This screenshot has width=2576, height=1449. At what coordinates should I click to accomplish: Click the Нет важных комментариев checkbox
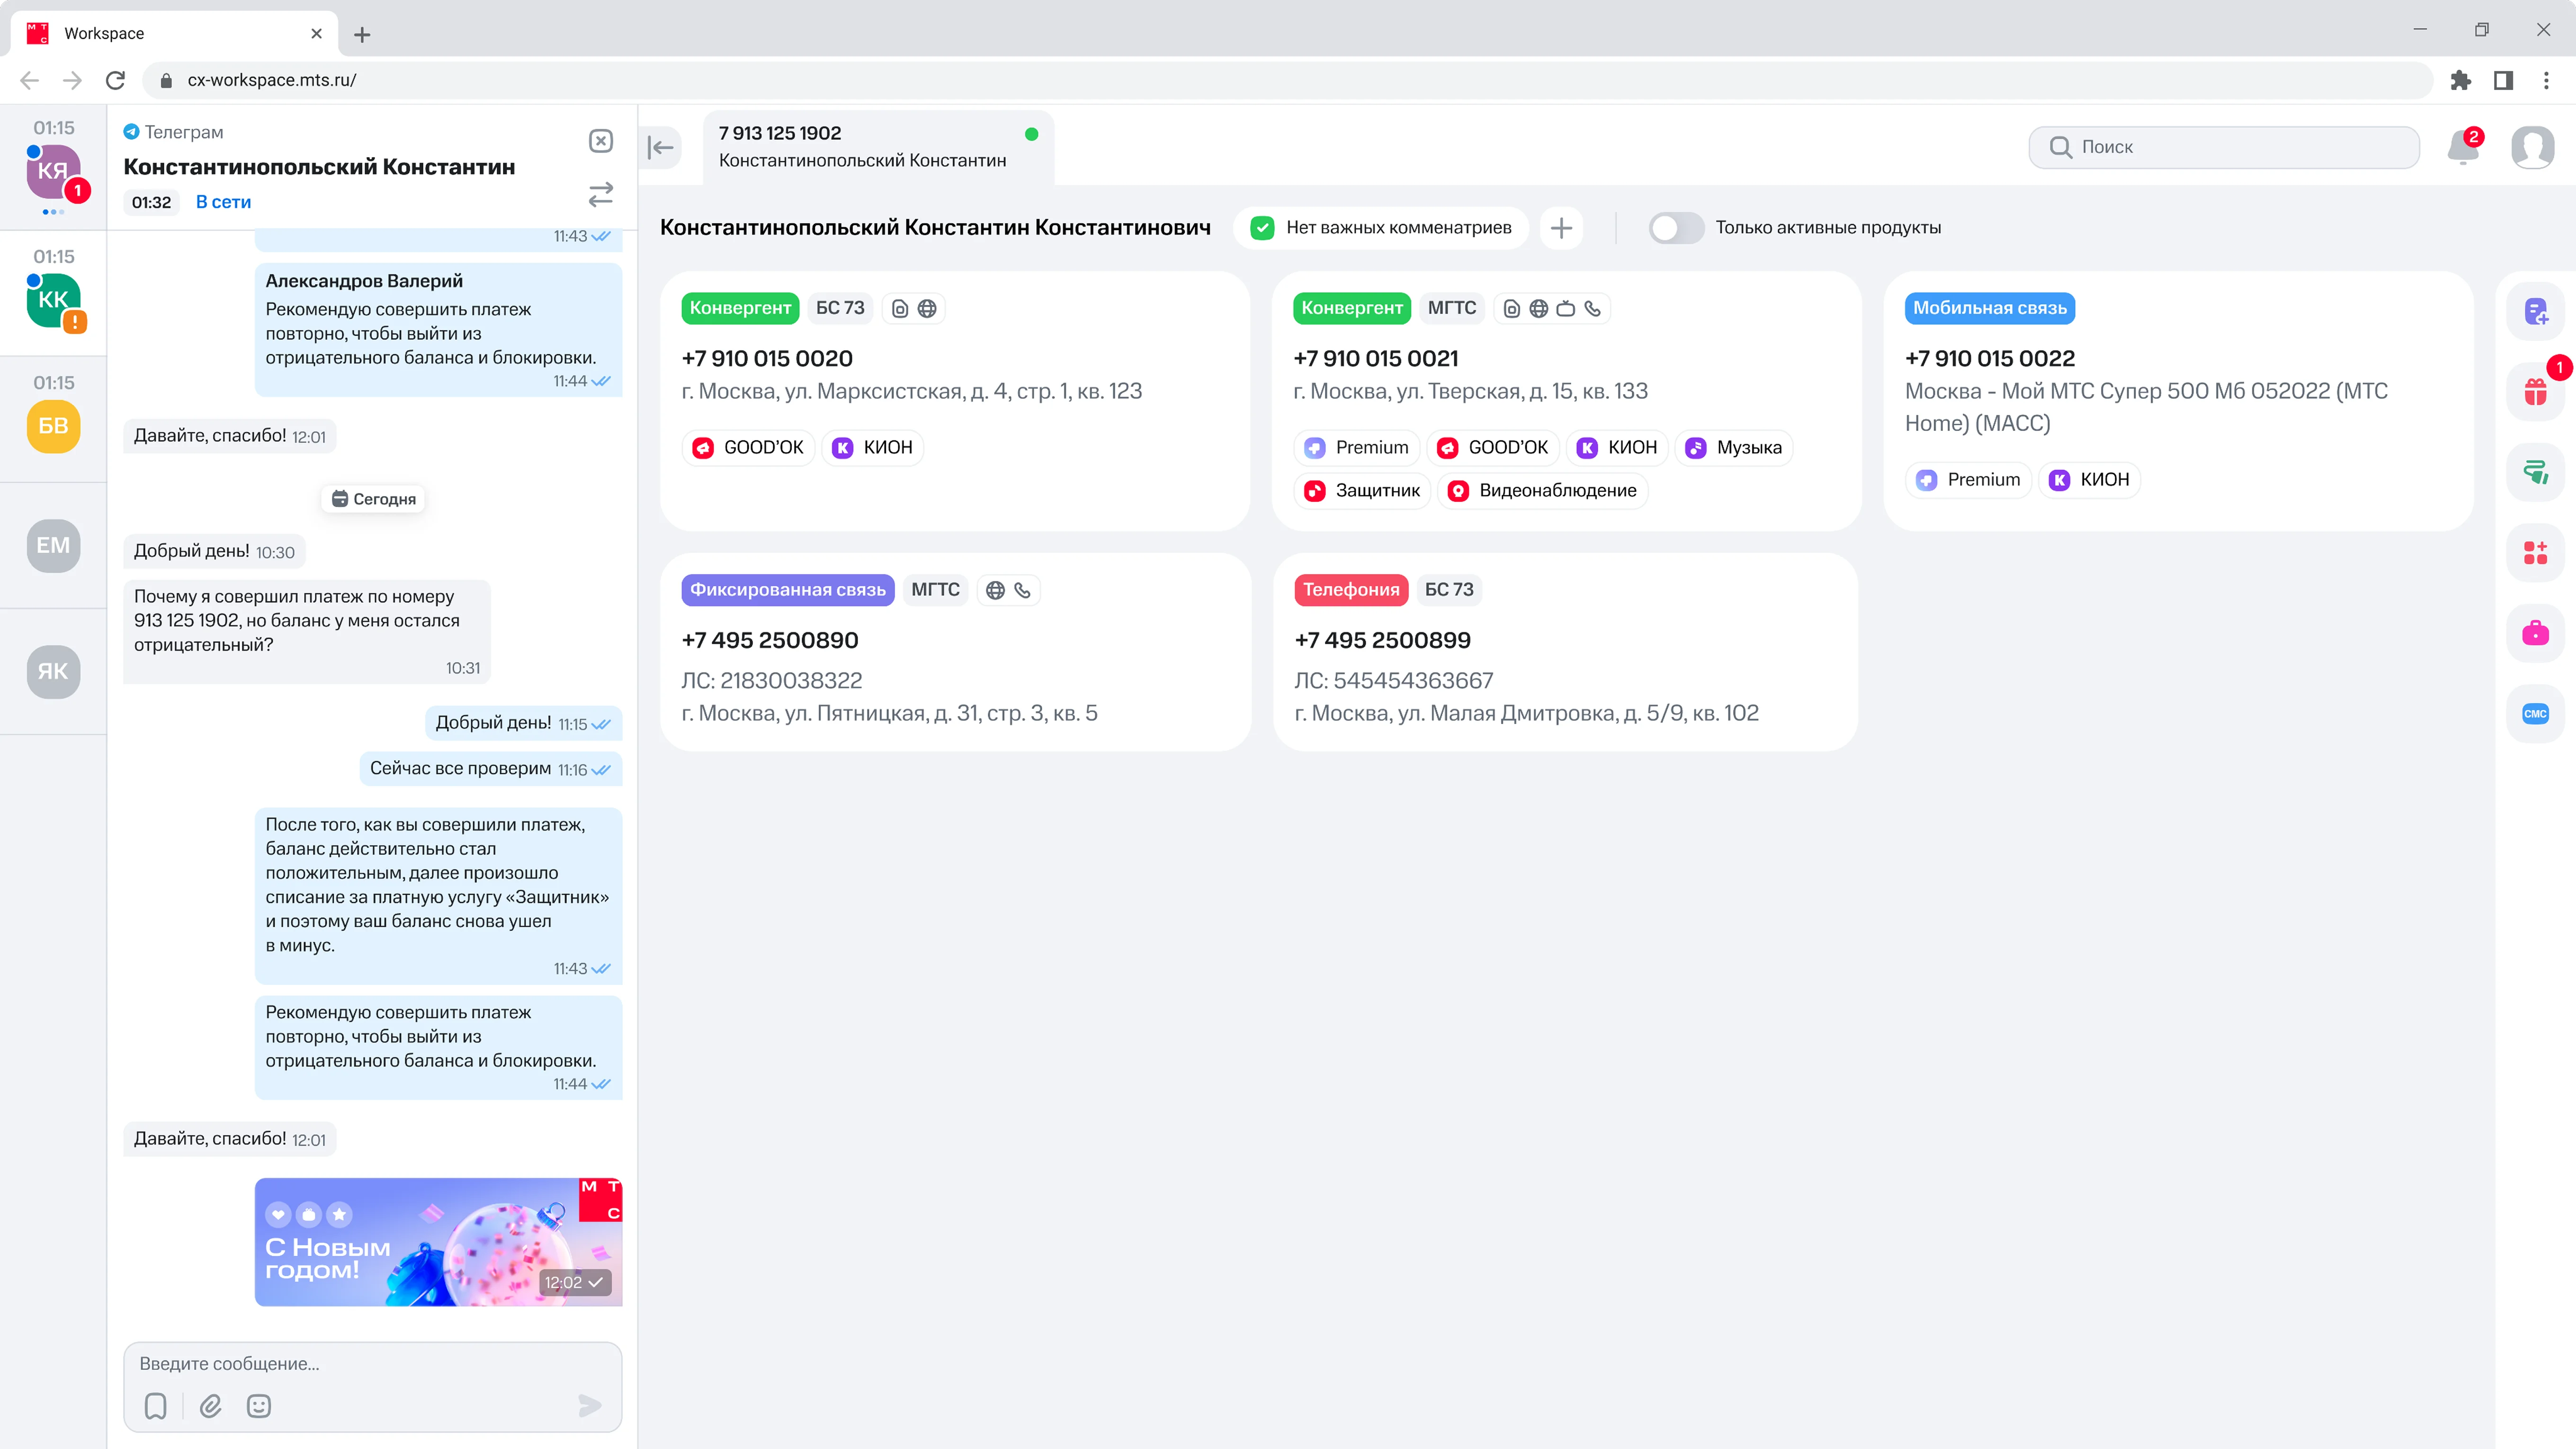[x=1262, y=228]
